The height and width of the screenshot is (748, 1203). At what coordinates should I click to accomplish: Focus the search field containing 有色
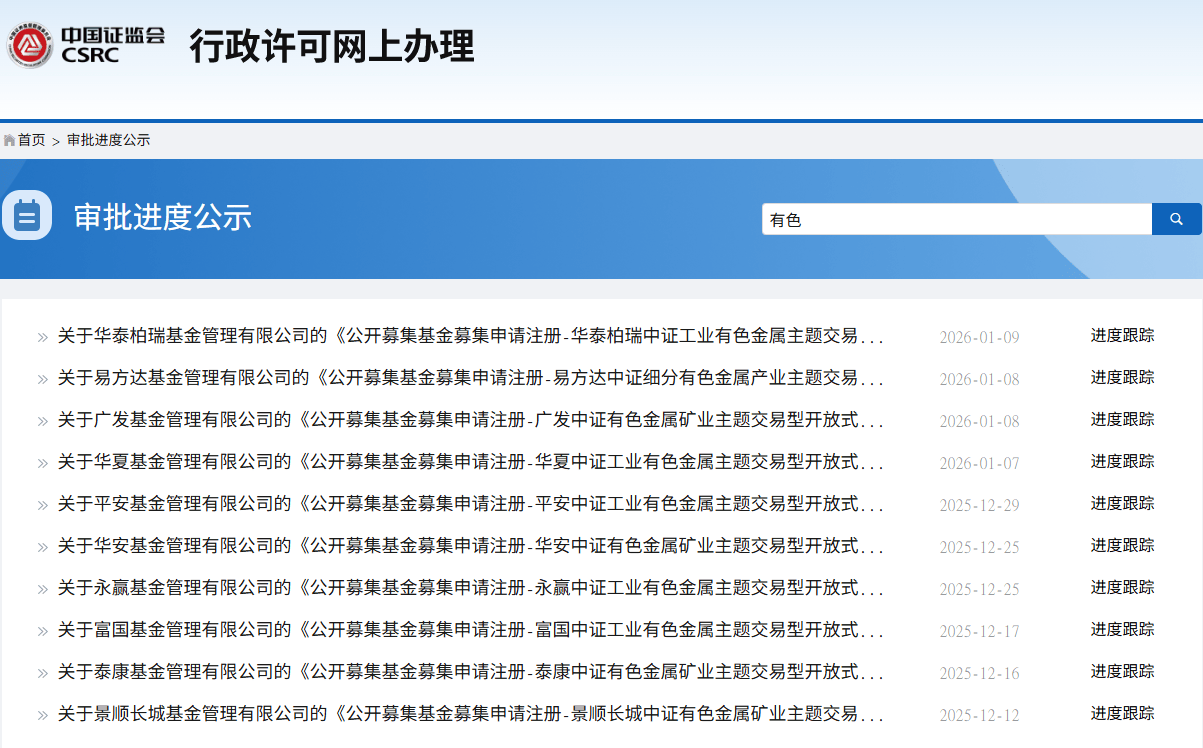(x=956, y=219)
